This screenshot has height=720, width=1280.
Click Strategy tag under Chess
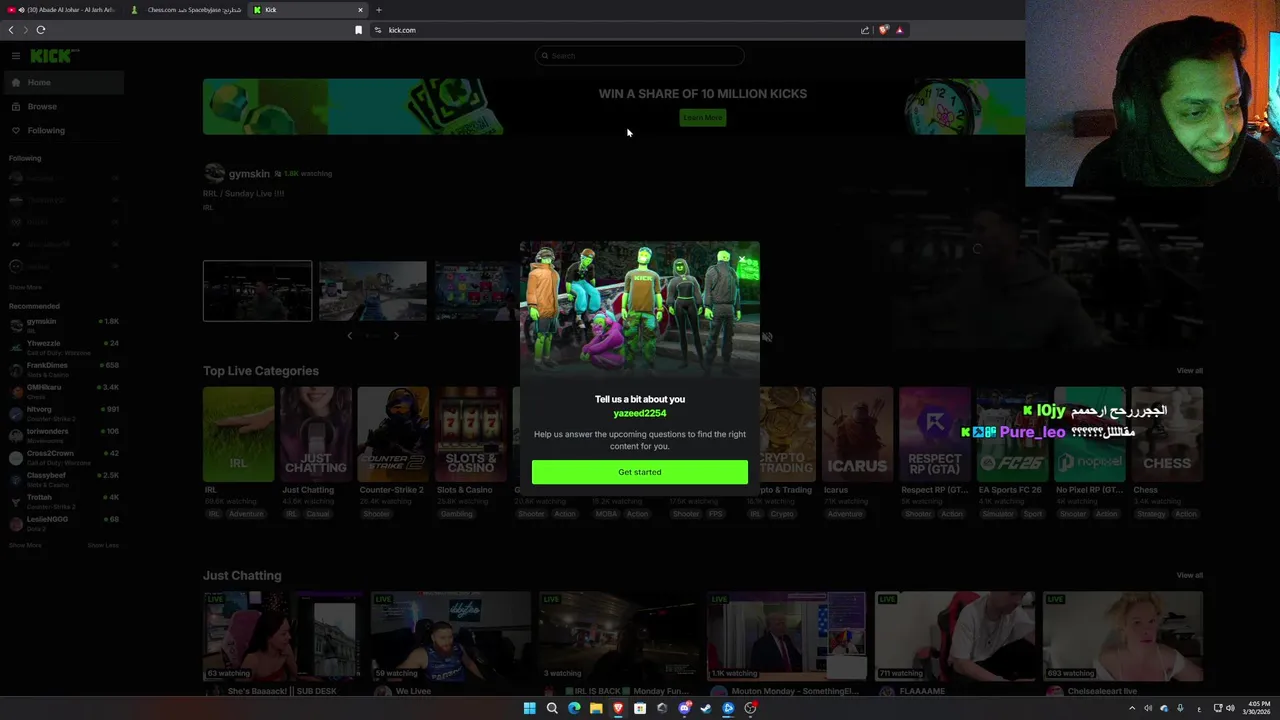tap(1151, 514)
